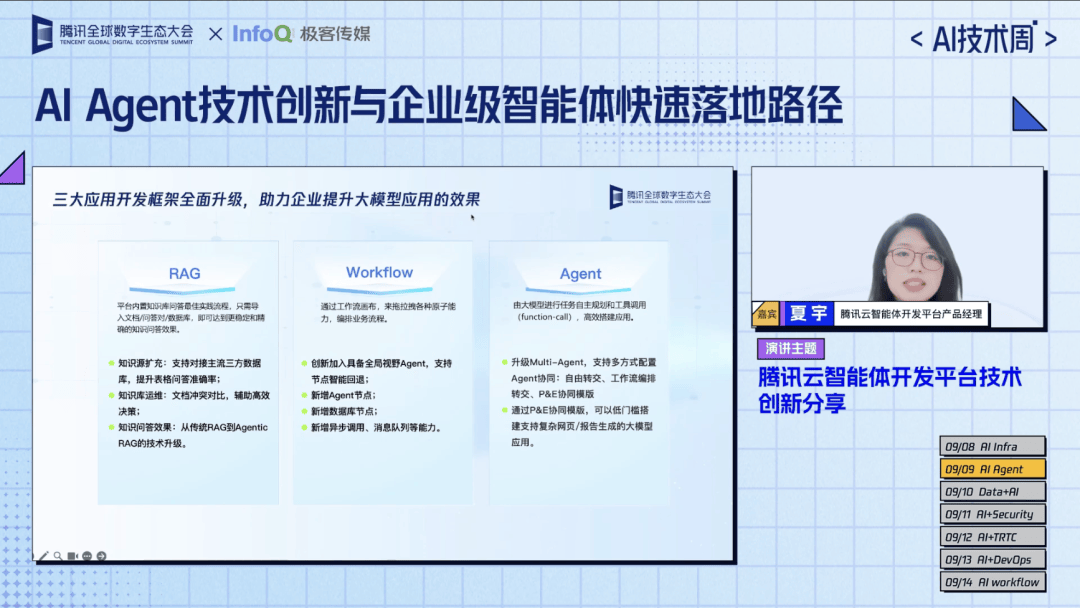
Task: Open the 09/11 AI+Security session
Action: point(992,514)
